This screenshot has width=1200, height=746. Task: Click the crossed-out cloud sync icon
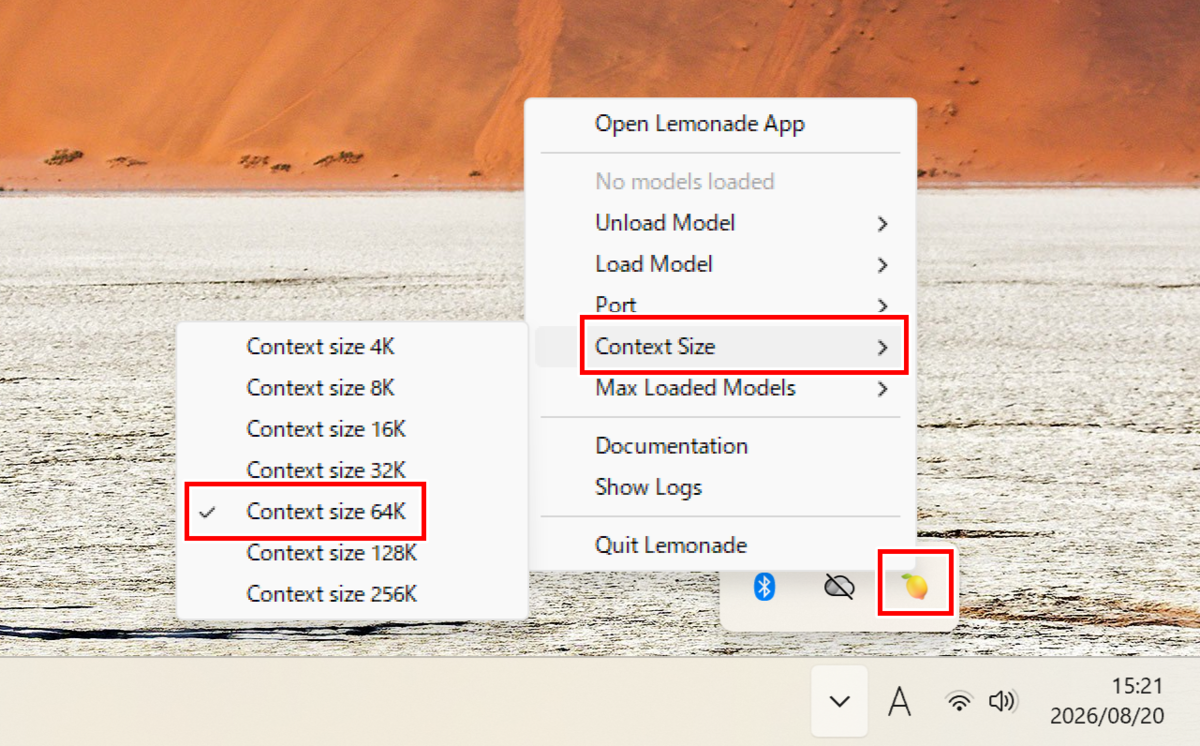click(839, 587)
